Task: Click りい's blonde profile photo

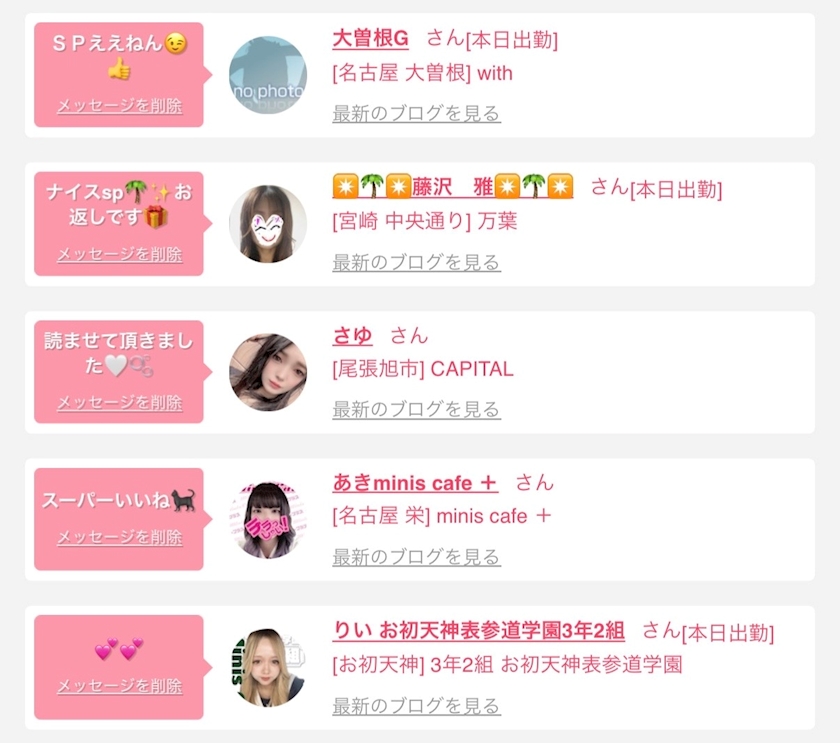Action: pyautogui.click(x=268, y=667)
